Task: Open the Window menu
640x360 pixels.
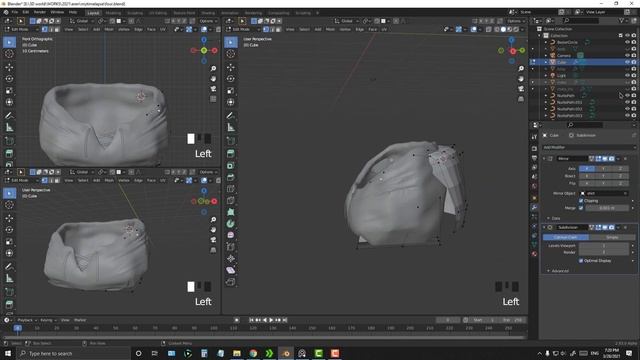Action: (57, 12)
